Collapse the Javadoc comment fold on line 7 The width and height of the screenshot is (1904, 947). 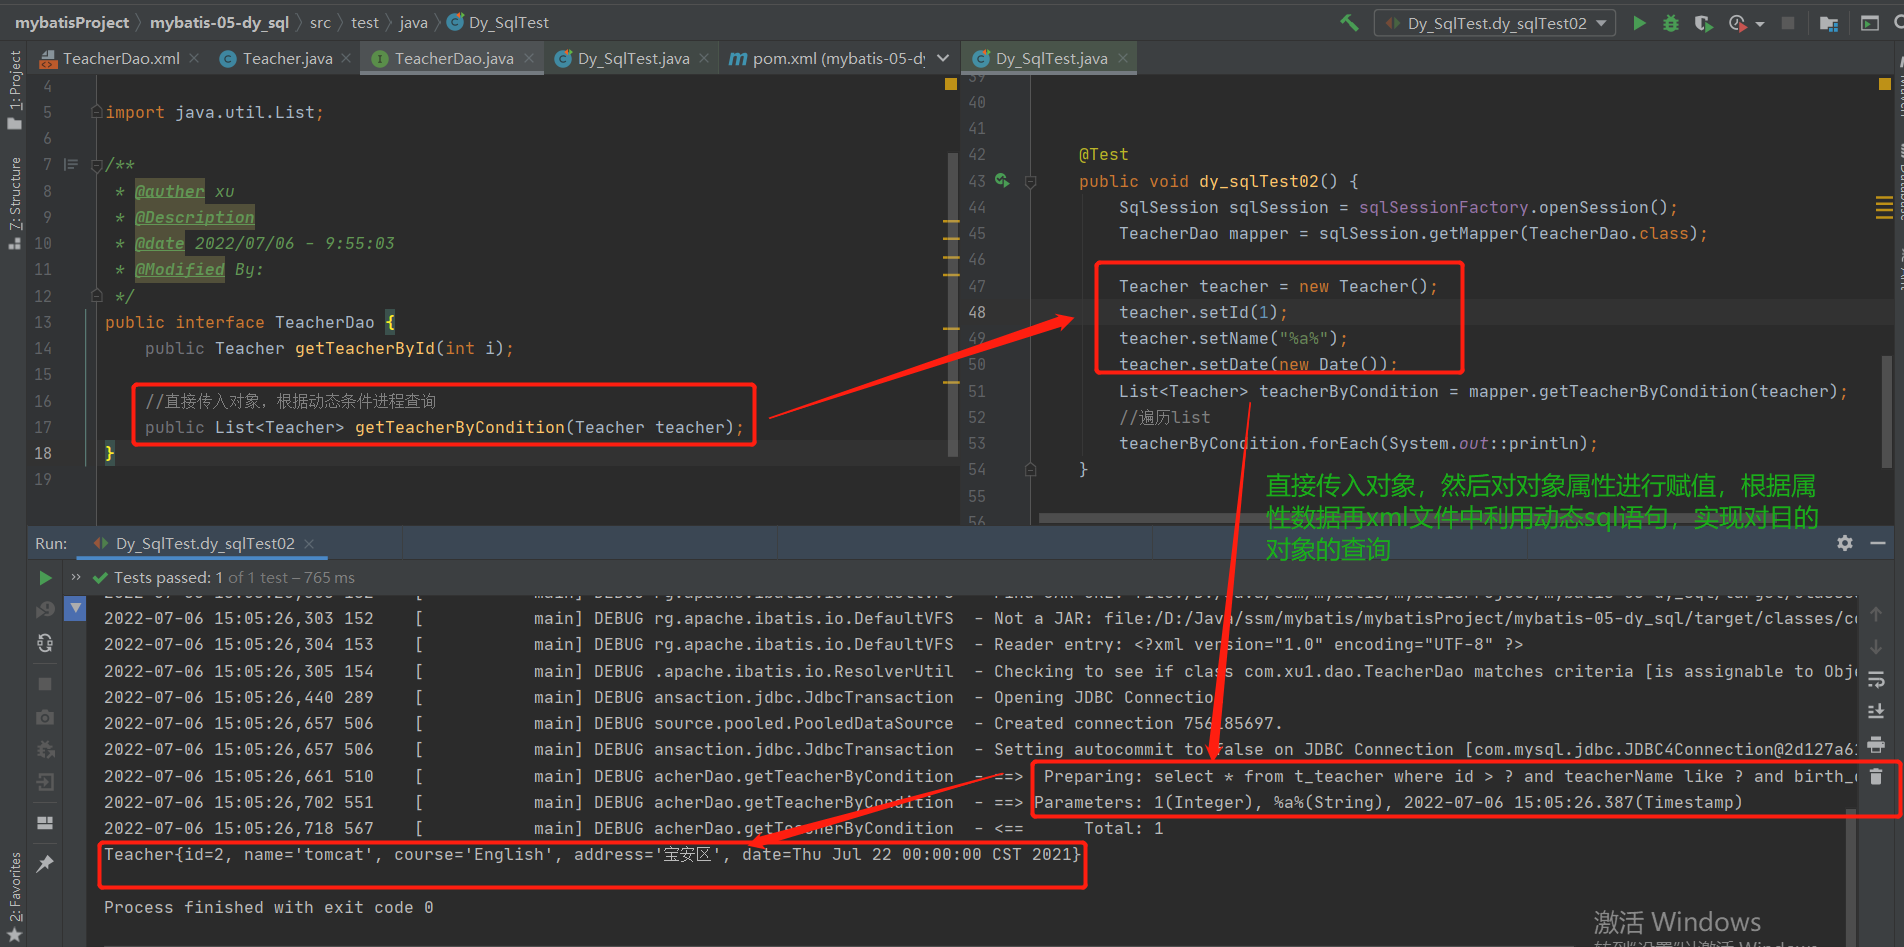click(97, 164)
